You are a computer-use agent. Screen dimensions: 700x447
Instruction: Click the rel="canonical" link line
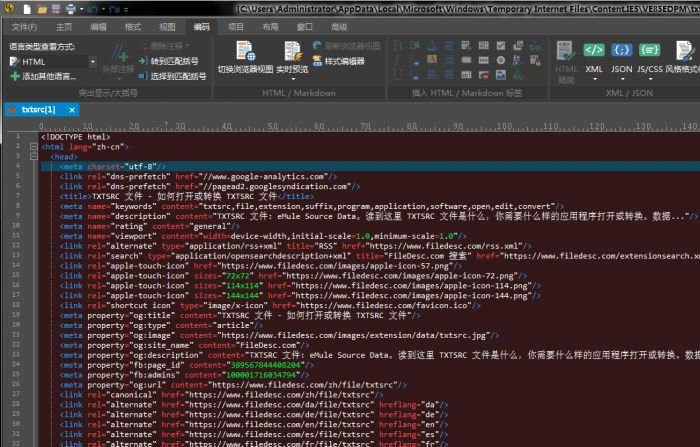(221, 395)
